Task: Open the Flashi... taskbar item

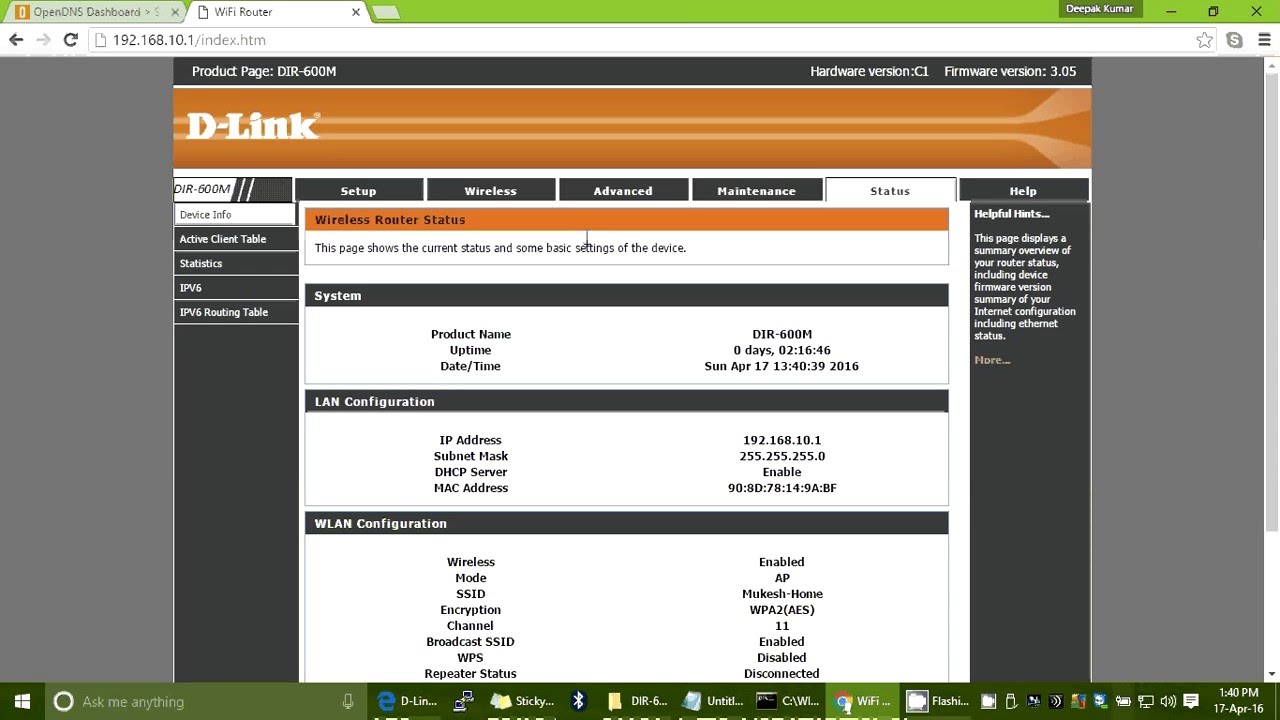Action: pyautogui.click(x=938, y=701)
